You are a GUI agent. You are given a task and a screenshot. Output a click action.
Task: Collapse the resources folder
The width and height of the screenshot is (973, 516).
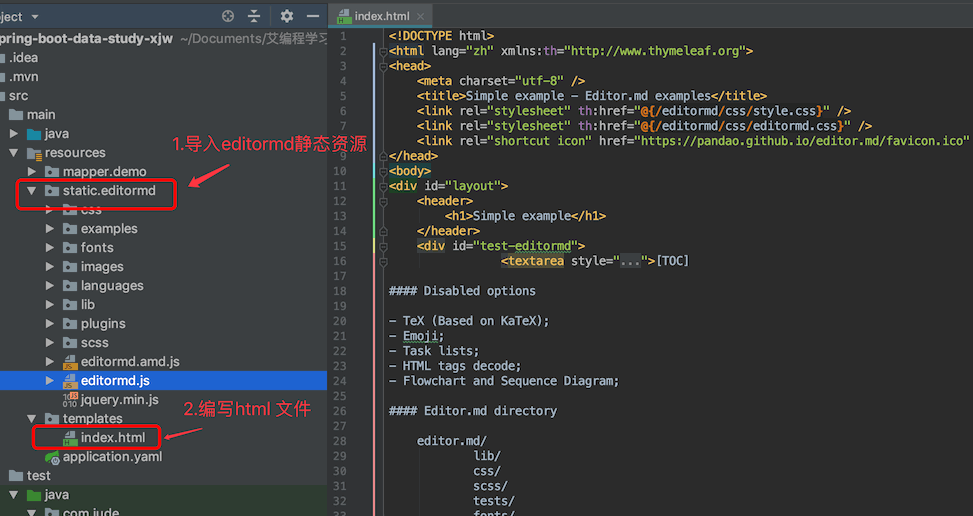14,153
